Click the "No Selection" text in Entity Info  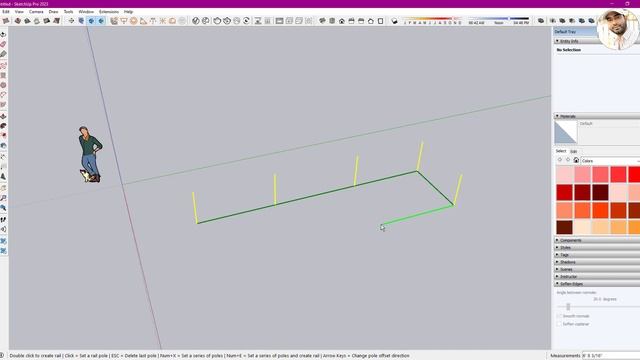569,50
